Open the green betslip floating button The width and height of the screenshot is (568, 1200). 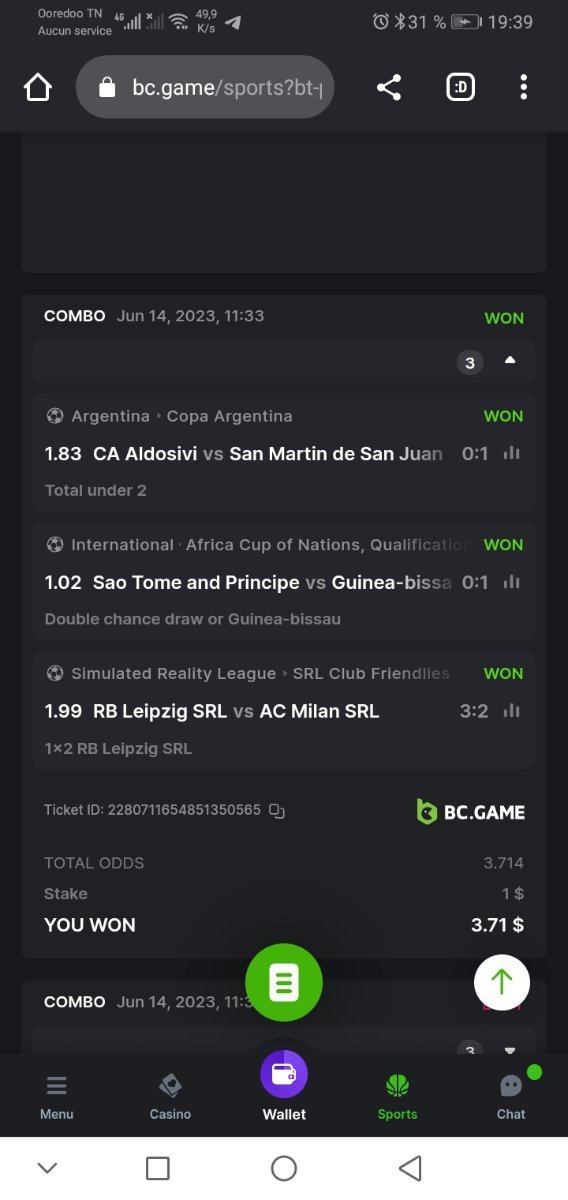click(x=284, y=982)
